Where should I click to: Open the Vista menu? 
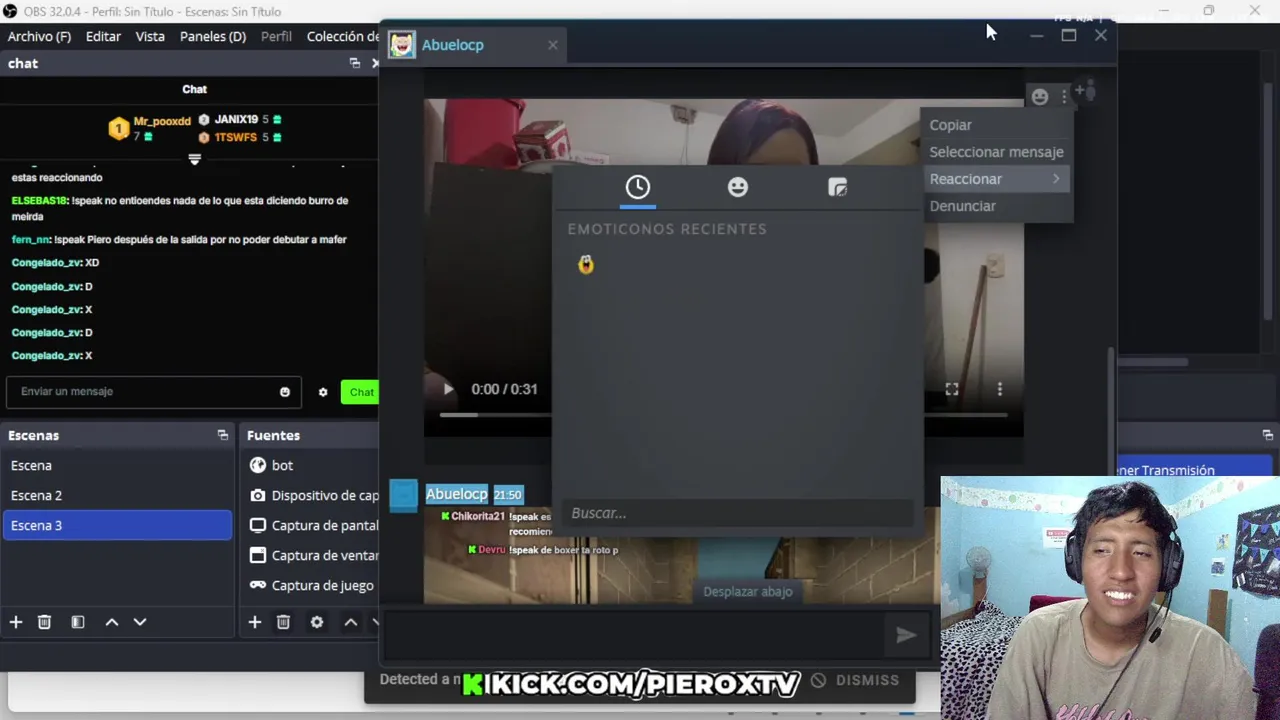(x=150, y=36)
